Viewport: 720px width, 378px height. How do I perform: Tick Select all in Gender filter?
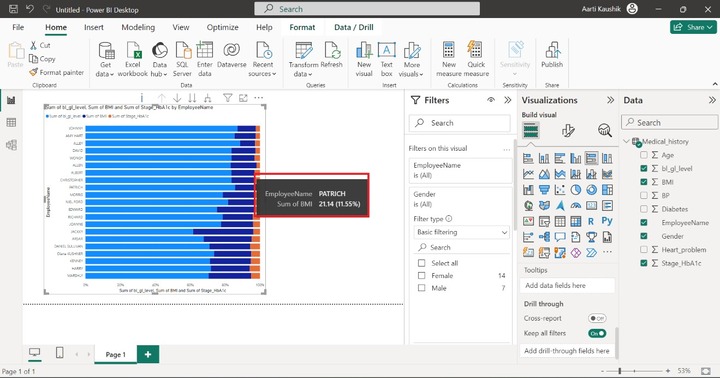click(422, 263)
